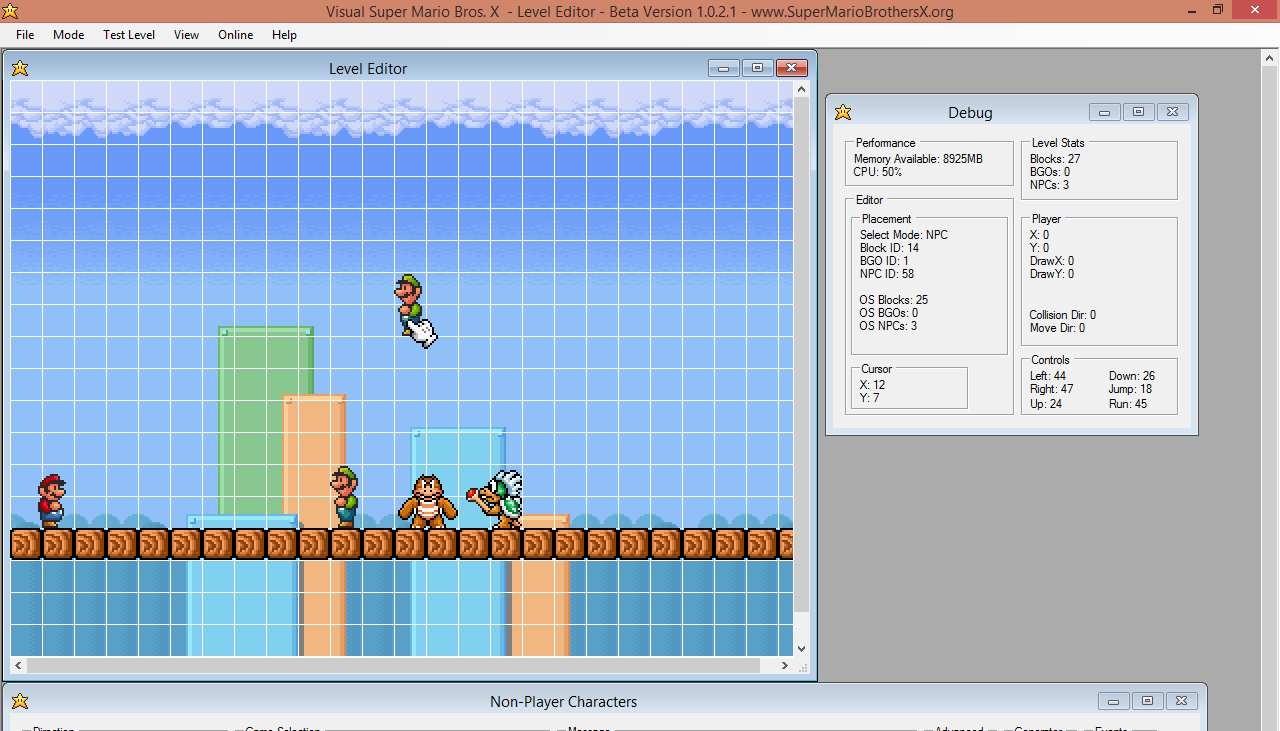Click the "Up: 24" control value
Screen dimensions: 1280x731
[1046, 405]
